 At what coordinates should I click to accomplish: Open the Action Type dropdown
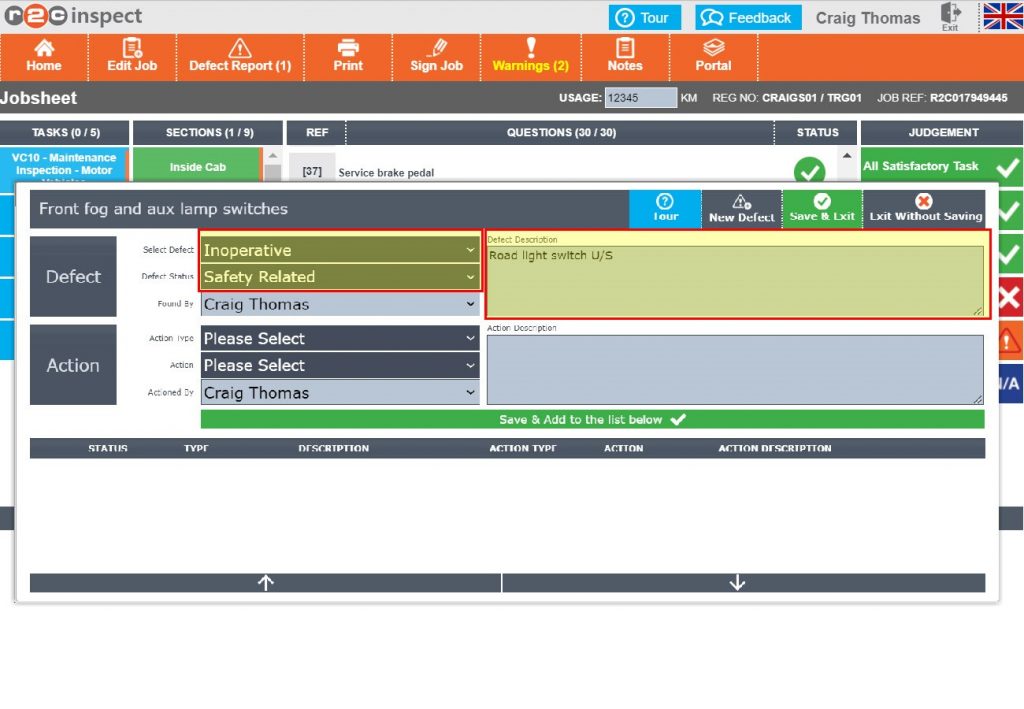(x=340, y=338)
